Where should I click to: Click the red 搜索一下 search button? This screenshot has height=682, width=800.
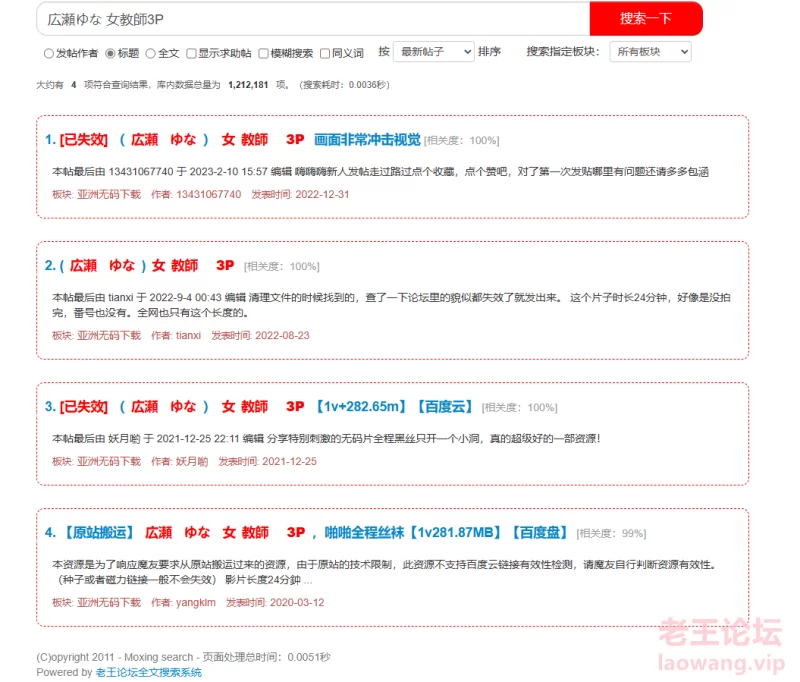(646, 19)
